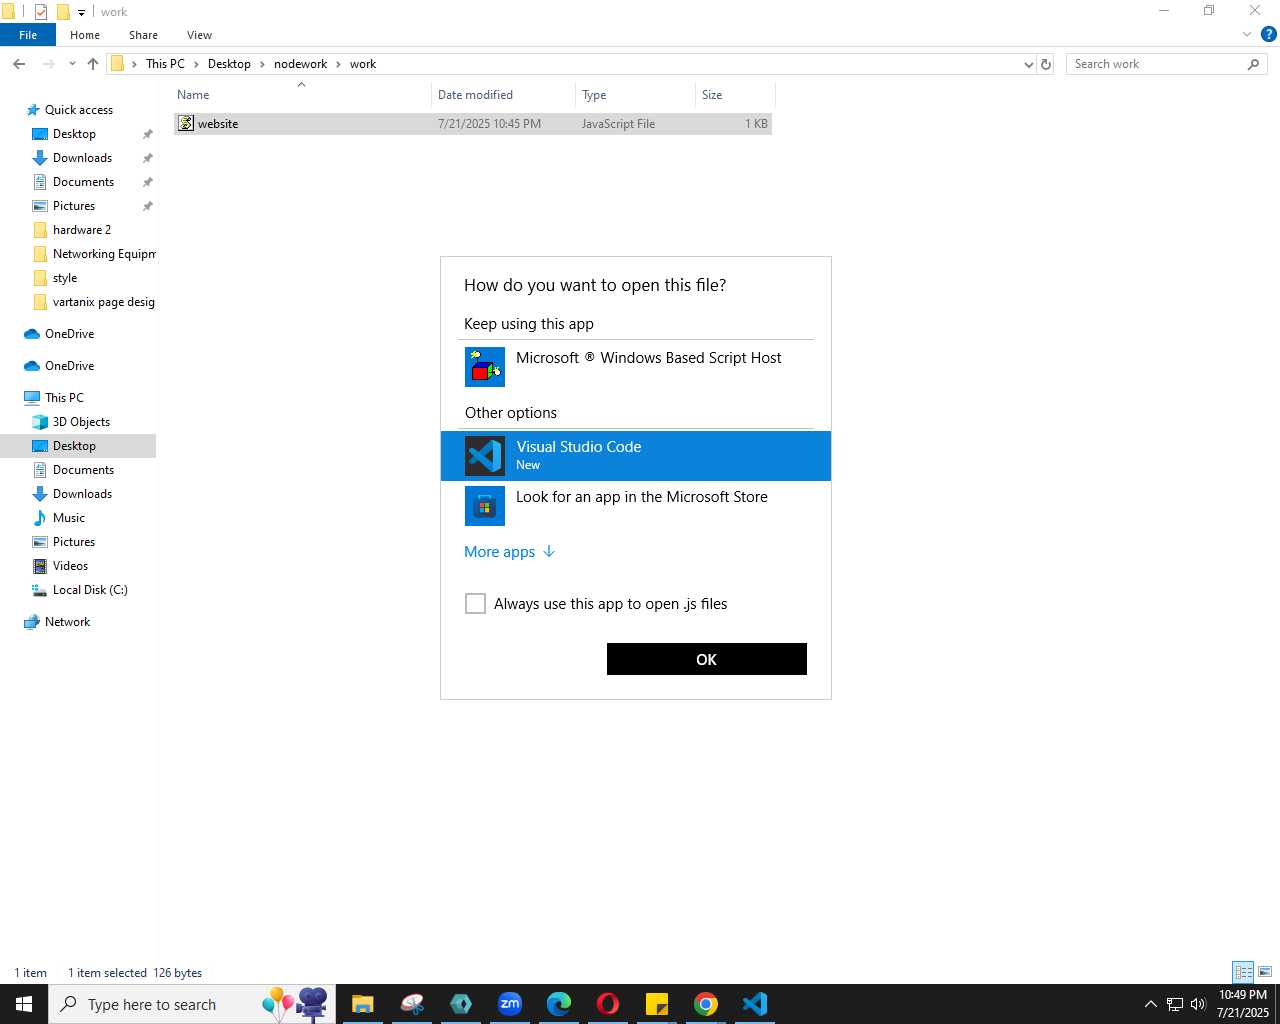
Task: Show hidden system tray icons
Action: tap(1150, 1004)
